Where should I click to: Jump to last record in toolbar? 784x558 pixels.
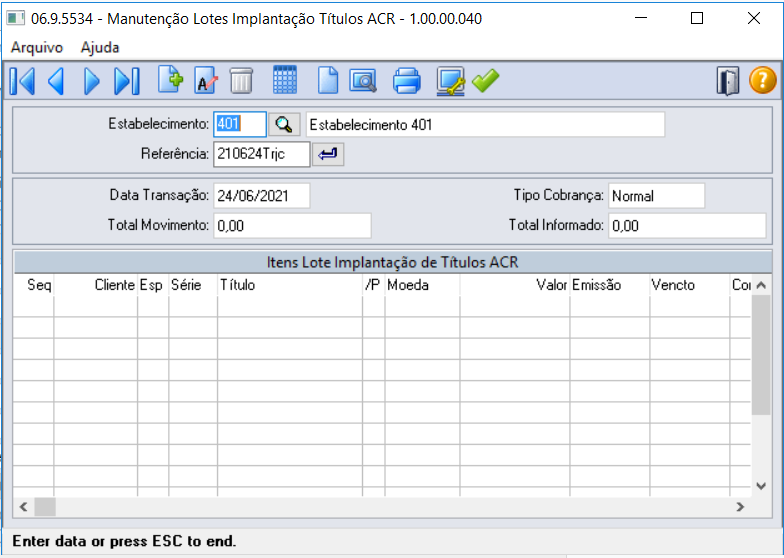click(x=126, y=81)
